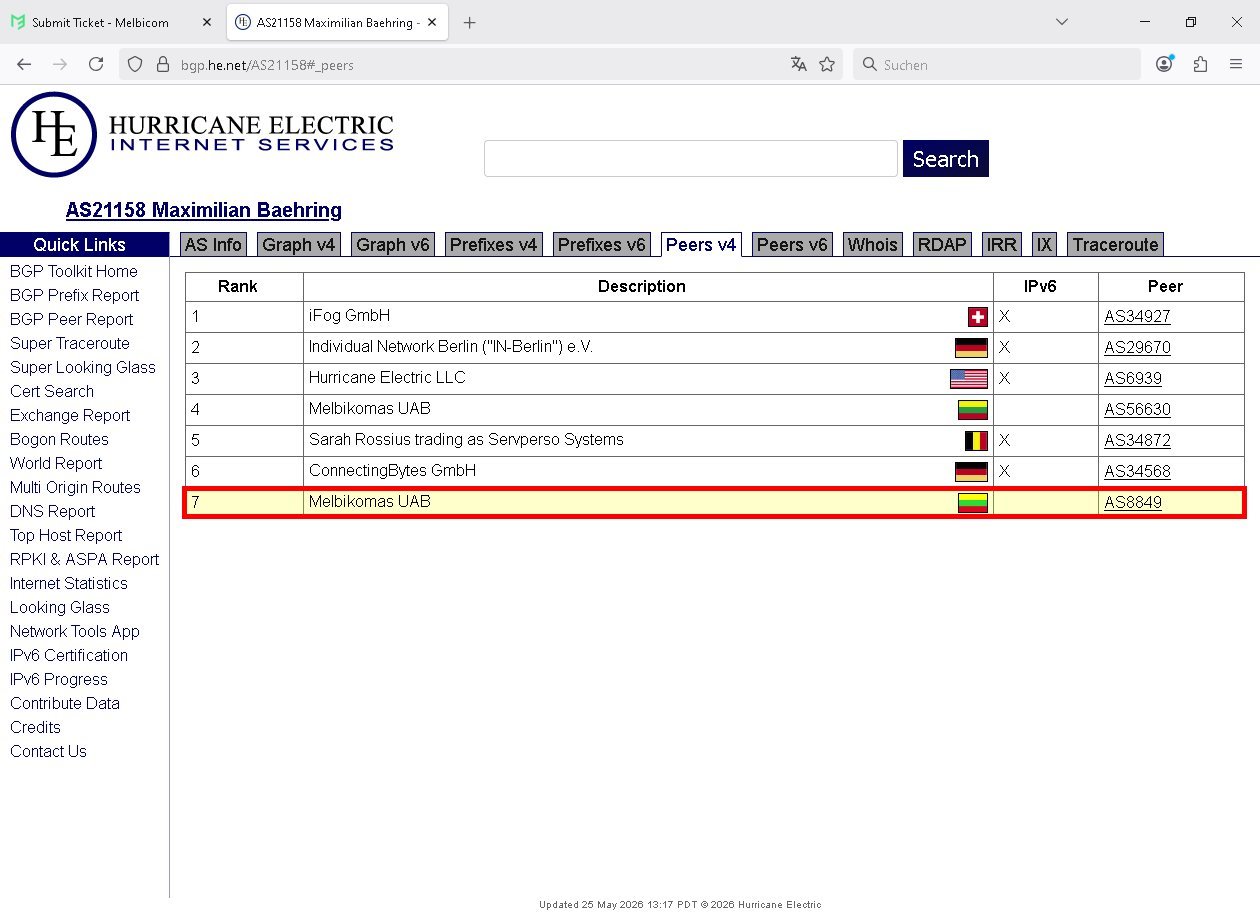
Task: Open the Multi Origin Routes link
Action: (75, 487)
